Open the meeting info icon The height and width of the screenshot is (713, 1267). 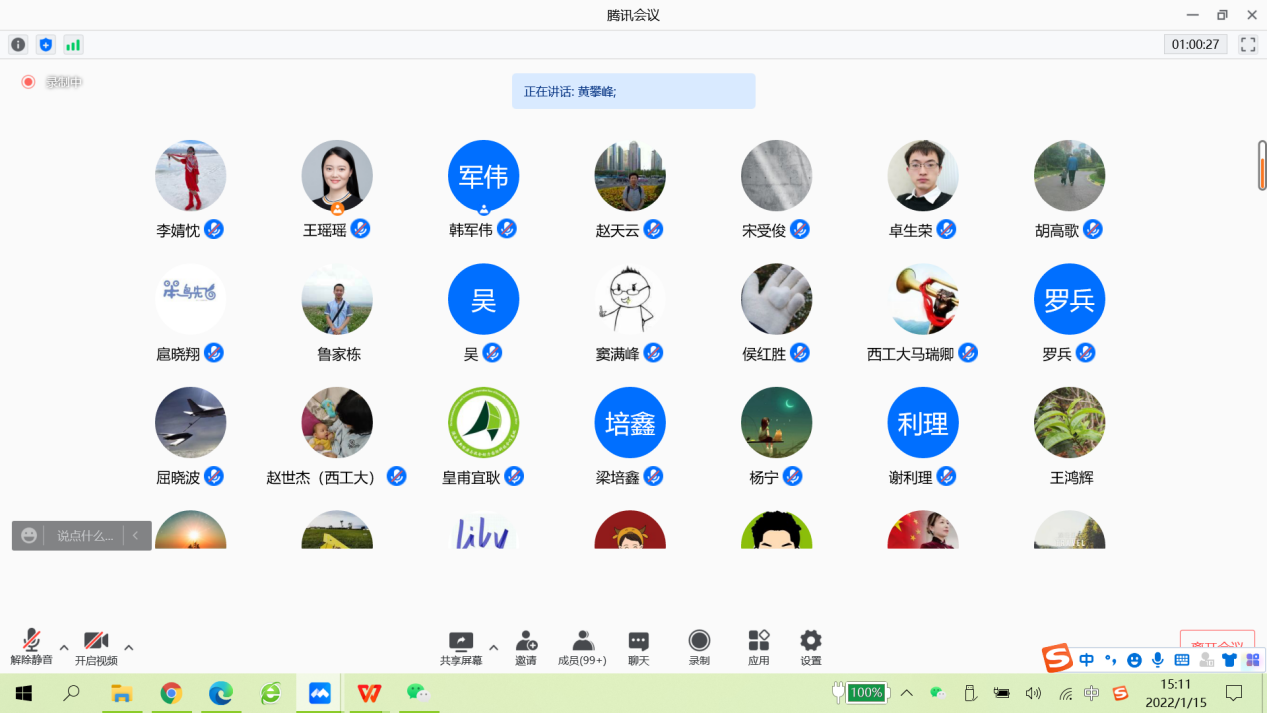[x=18, y=45]
